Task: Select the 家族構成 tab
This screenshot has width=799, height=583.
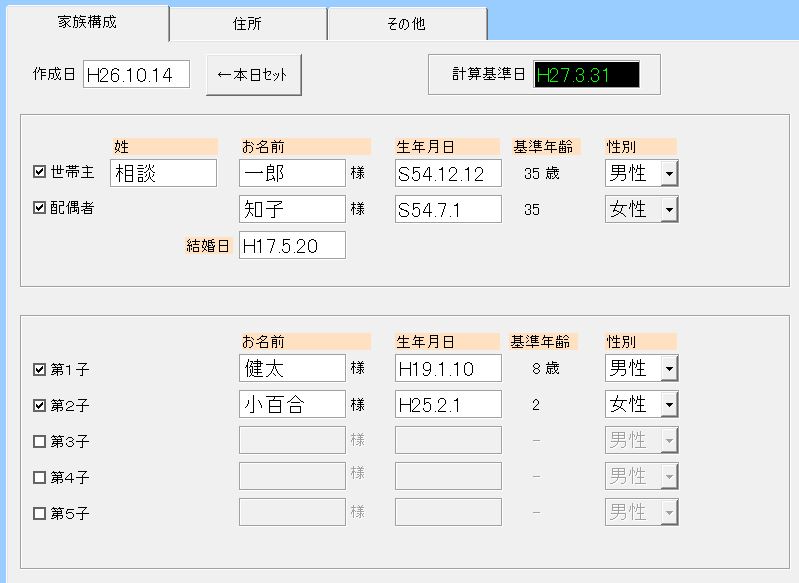Action: click(86, 22)
